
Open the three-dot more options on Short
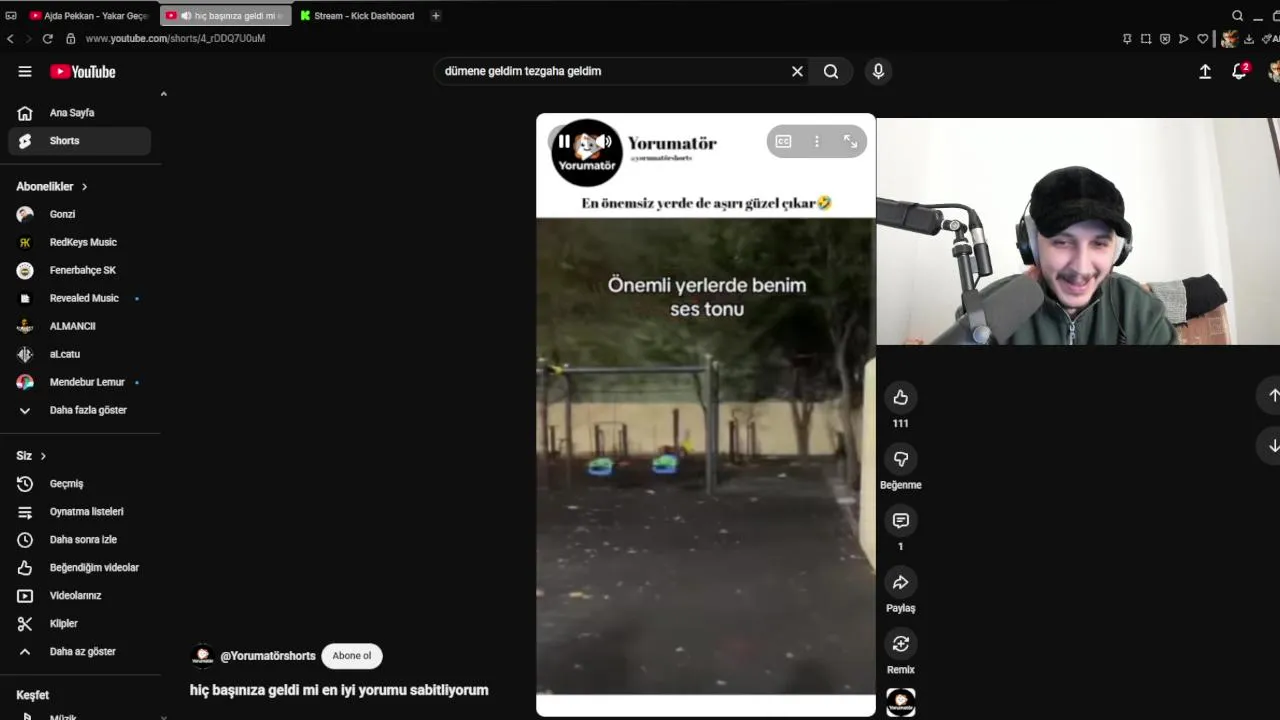pos(816,142)
